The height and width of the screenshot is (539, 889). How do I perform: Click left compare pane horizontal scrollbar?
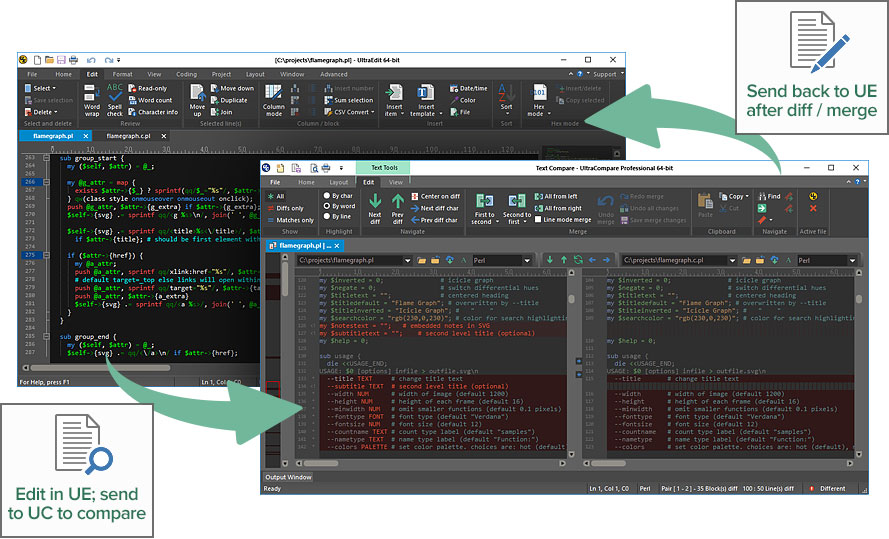click(x=321, y=463)
